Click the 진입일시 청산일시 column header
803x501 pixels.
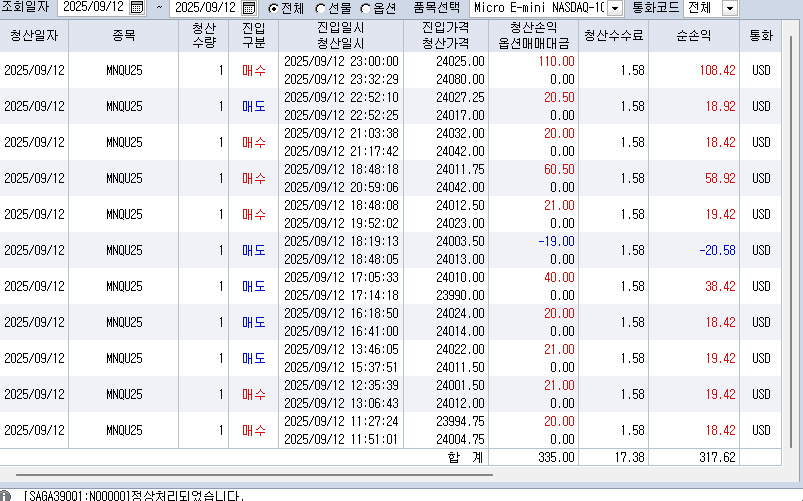click(341, 36)
